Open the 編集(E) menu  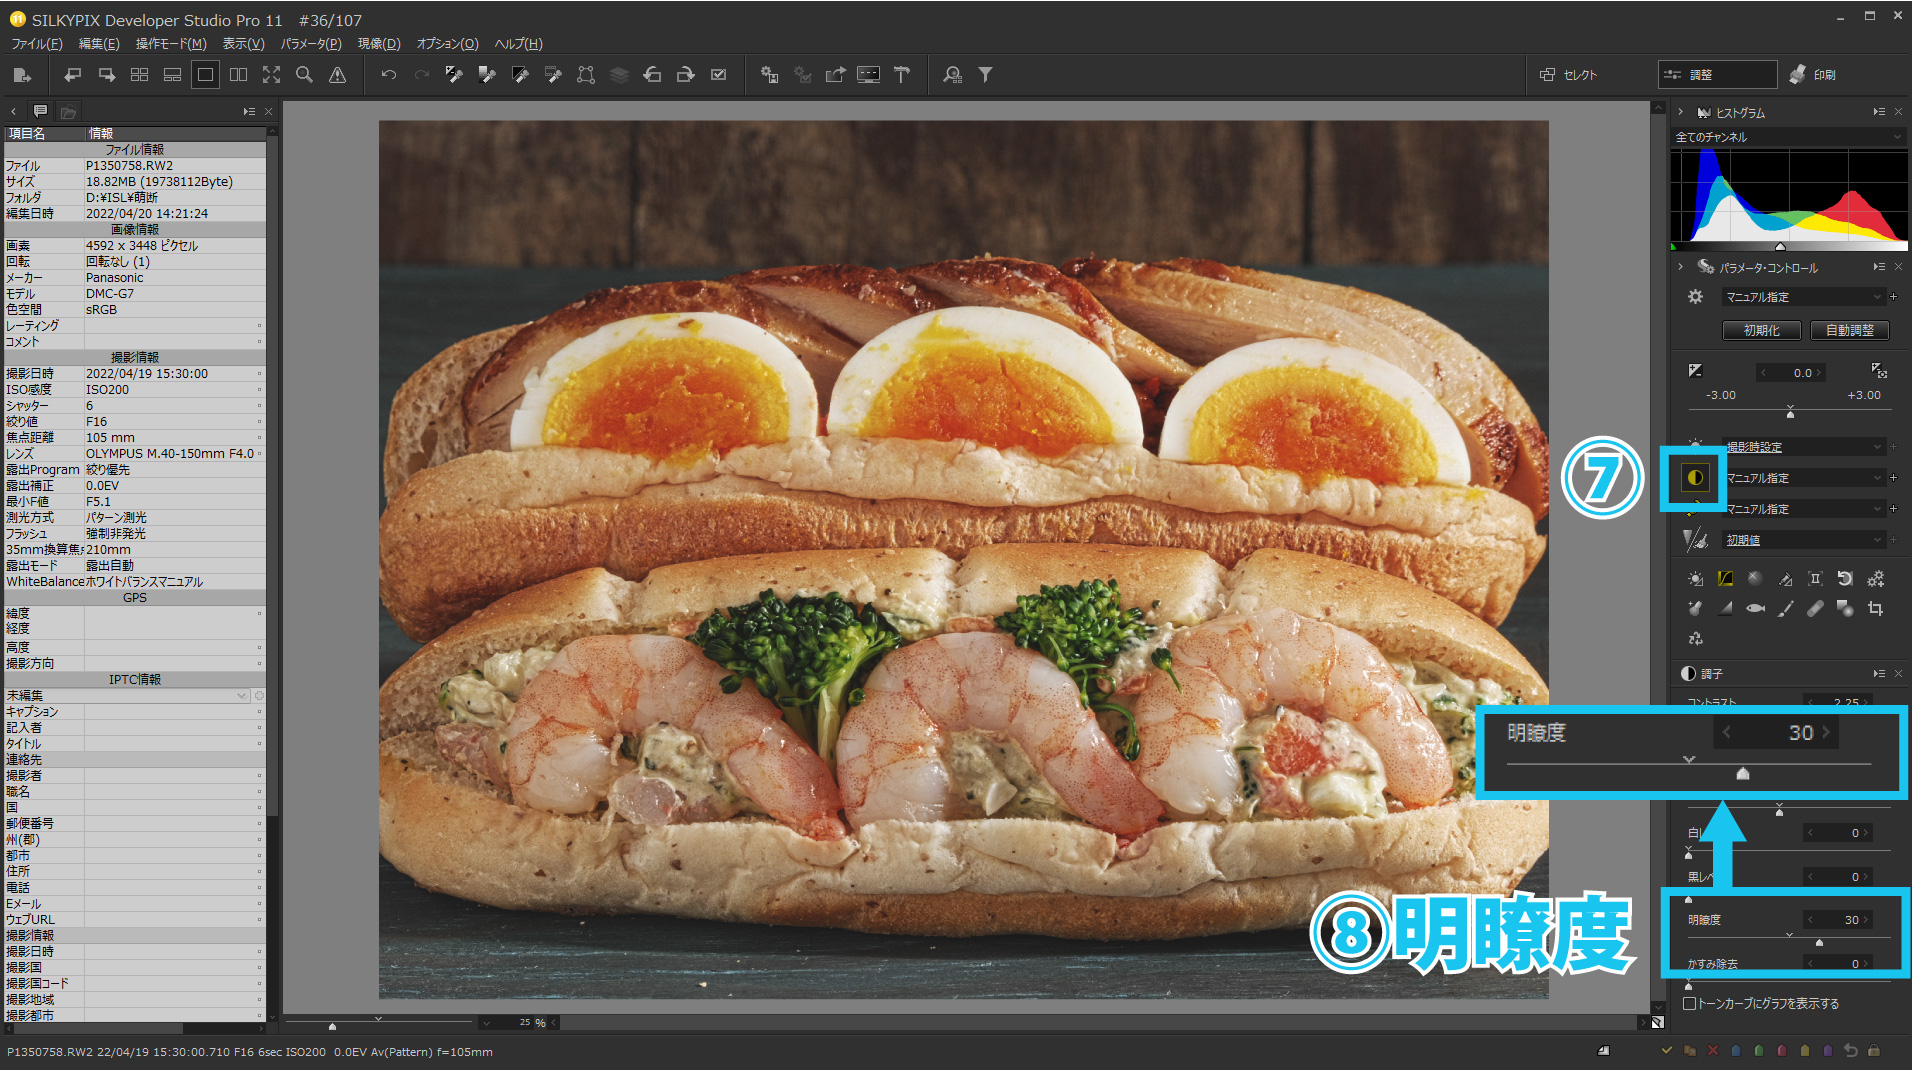click(x=99, y=44)
